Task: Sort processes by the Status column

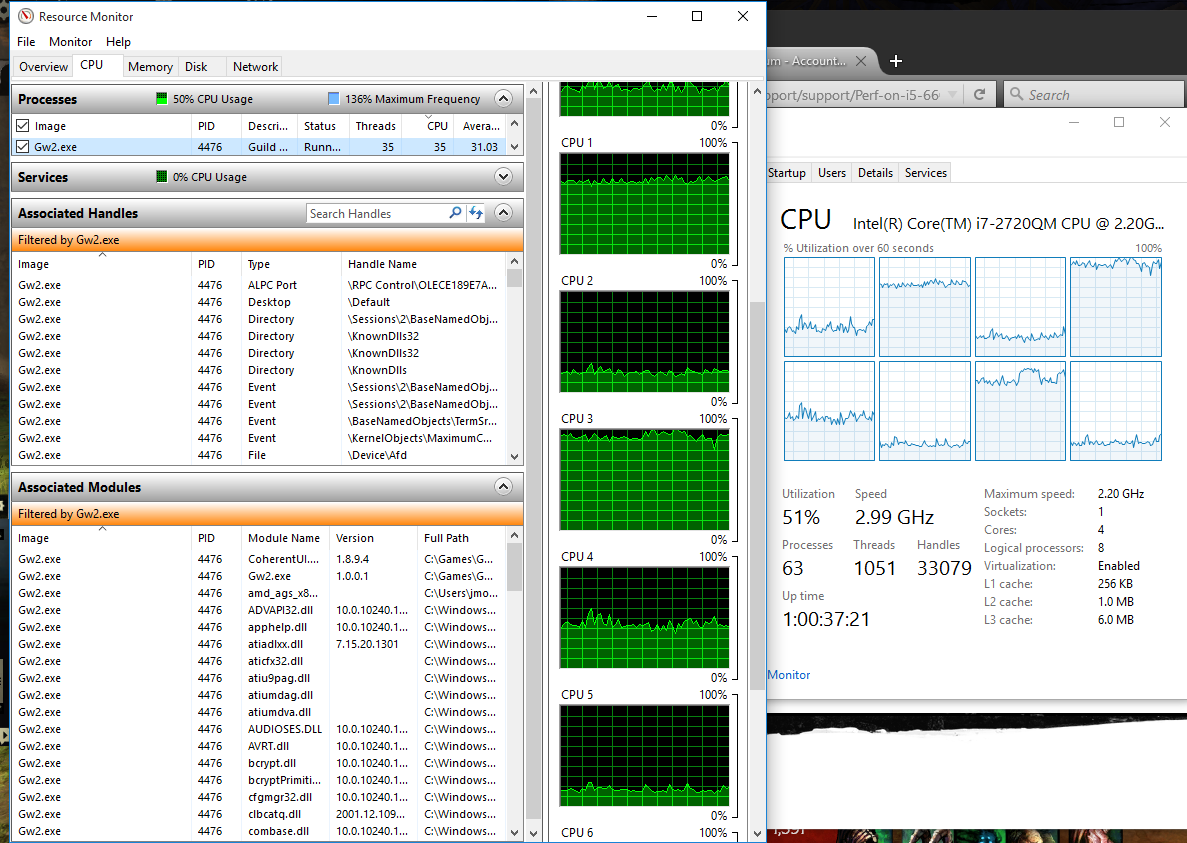Action: (323, 126)
